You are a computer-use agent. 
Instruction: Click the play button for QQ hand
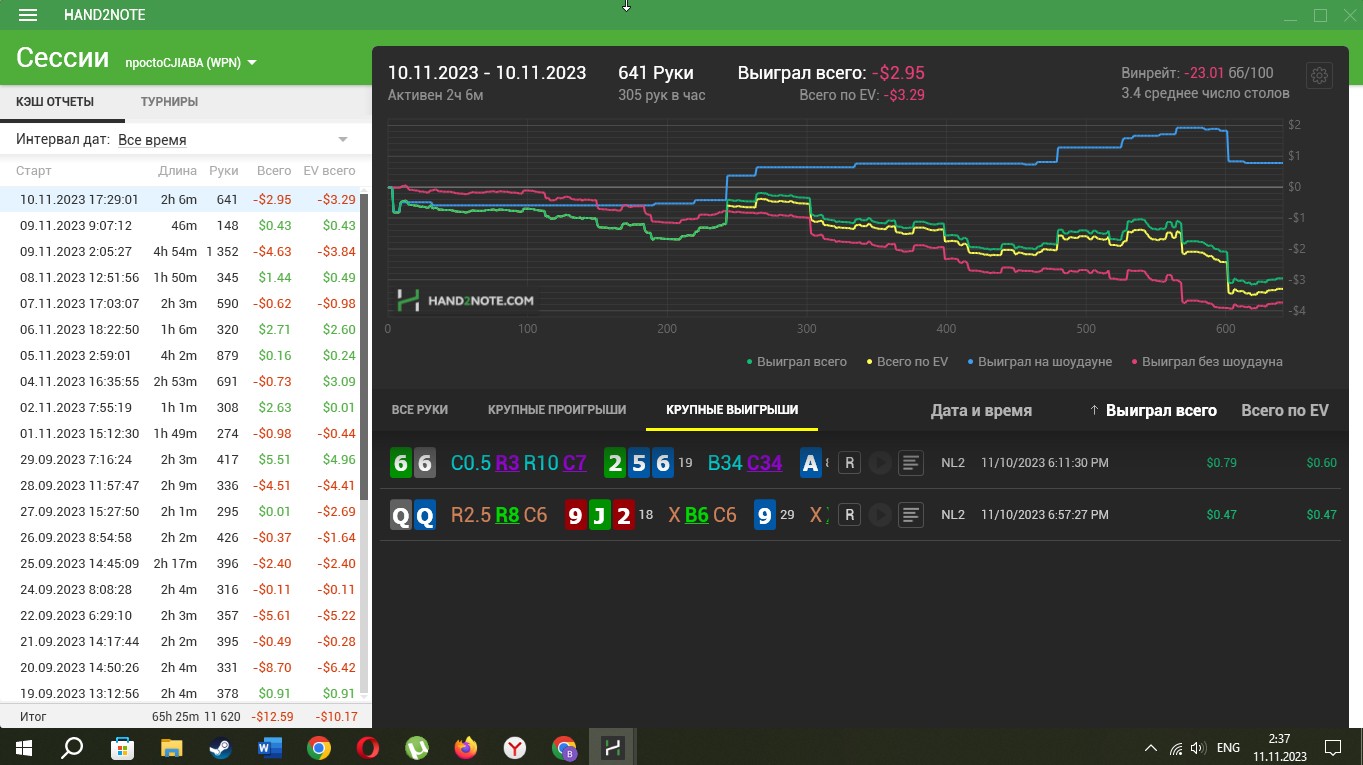[880, 515]
